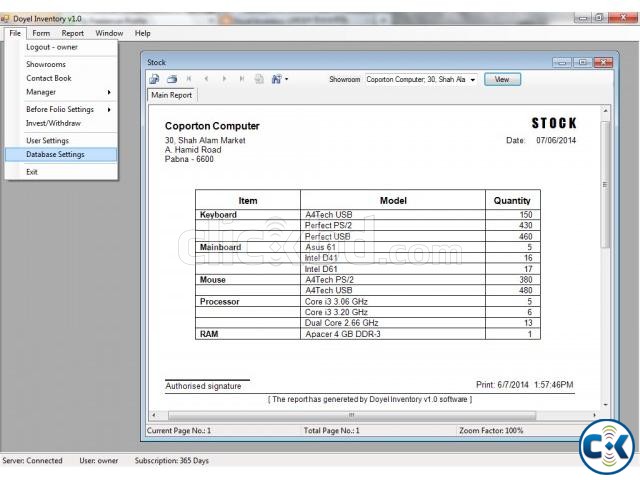This screenshot has height=480, width=640.
Task: Click the 'Keyboard' item cell
Action: click(x=248, y=215)
